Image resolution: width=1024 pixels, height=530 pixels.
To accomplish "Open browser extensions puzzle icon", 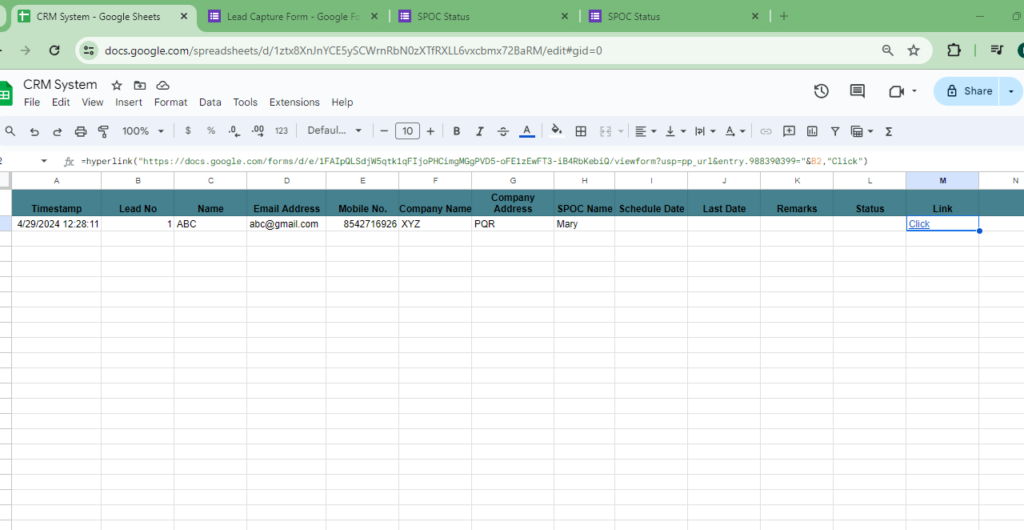I will (x=953, y=50).
